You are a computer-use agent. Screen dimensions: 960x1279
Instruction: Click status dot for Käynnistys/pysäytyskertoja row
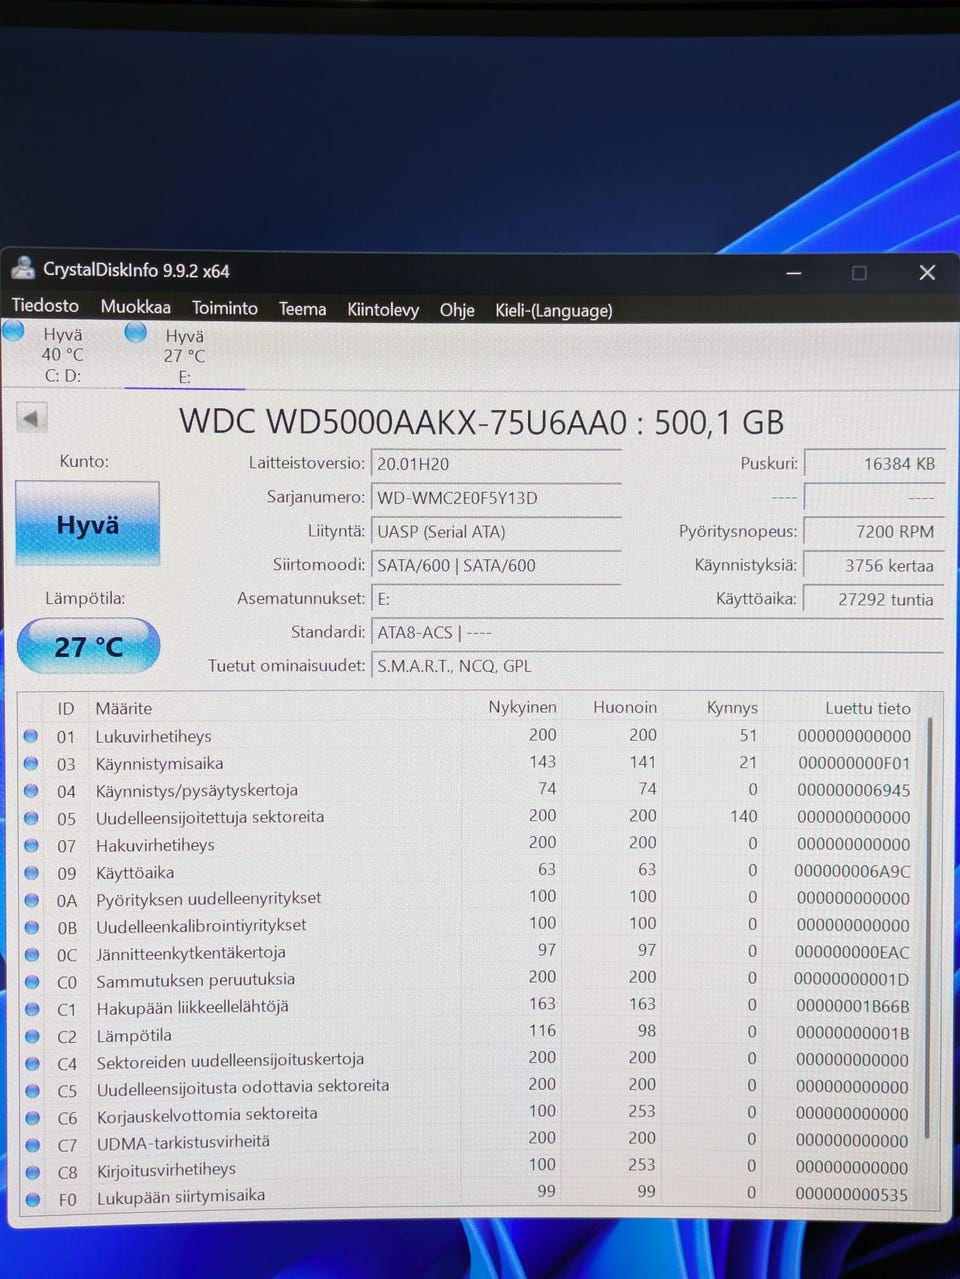click(31, 790)
